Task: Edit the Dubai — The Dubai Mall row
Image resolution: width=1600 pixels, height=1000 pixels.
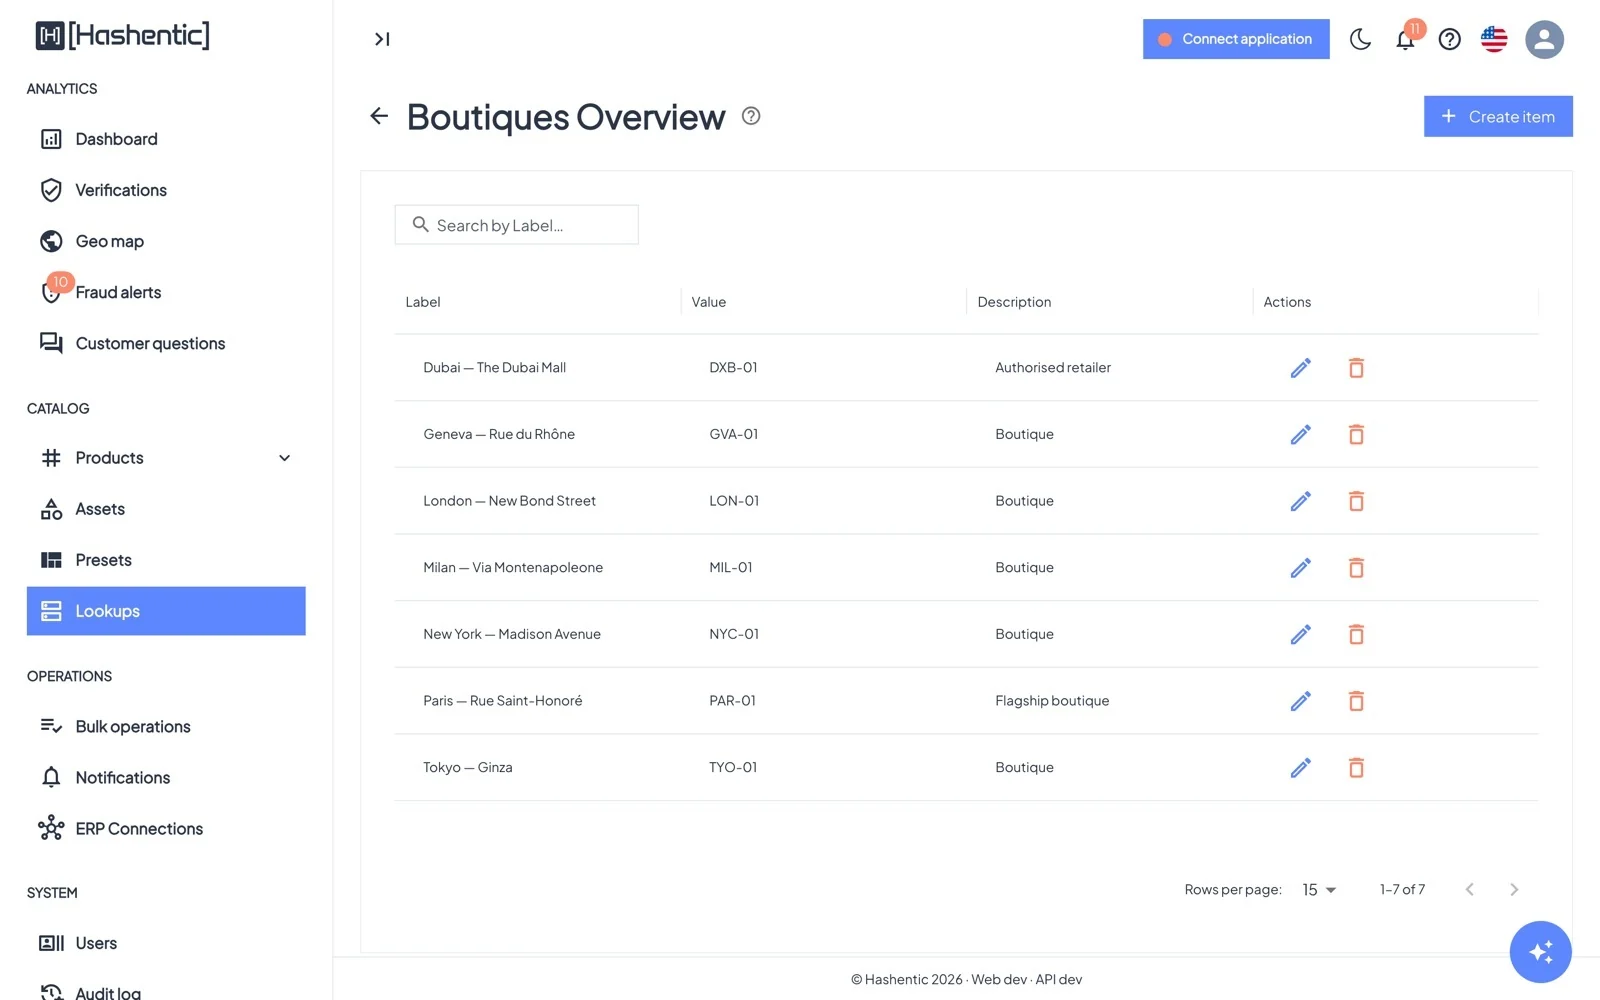Action: tap(1300, 368)
